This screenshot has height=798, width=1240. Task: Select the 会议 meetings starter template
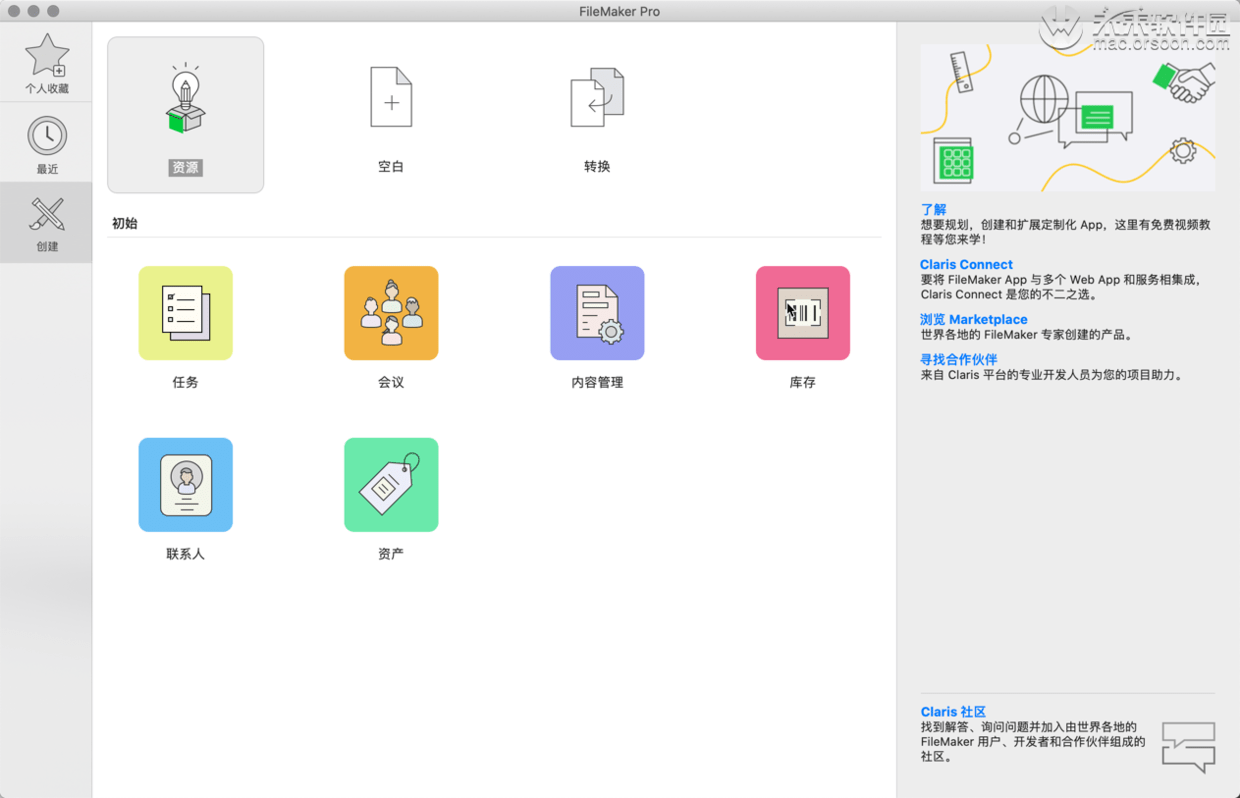click(391, 313)
